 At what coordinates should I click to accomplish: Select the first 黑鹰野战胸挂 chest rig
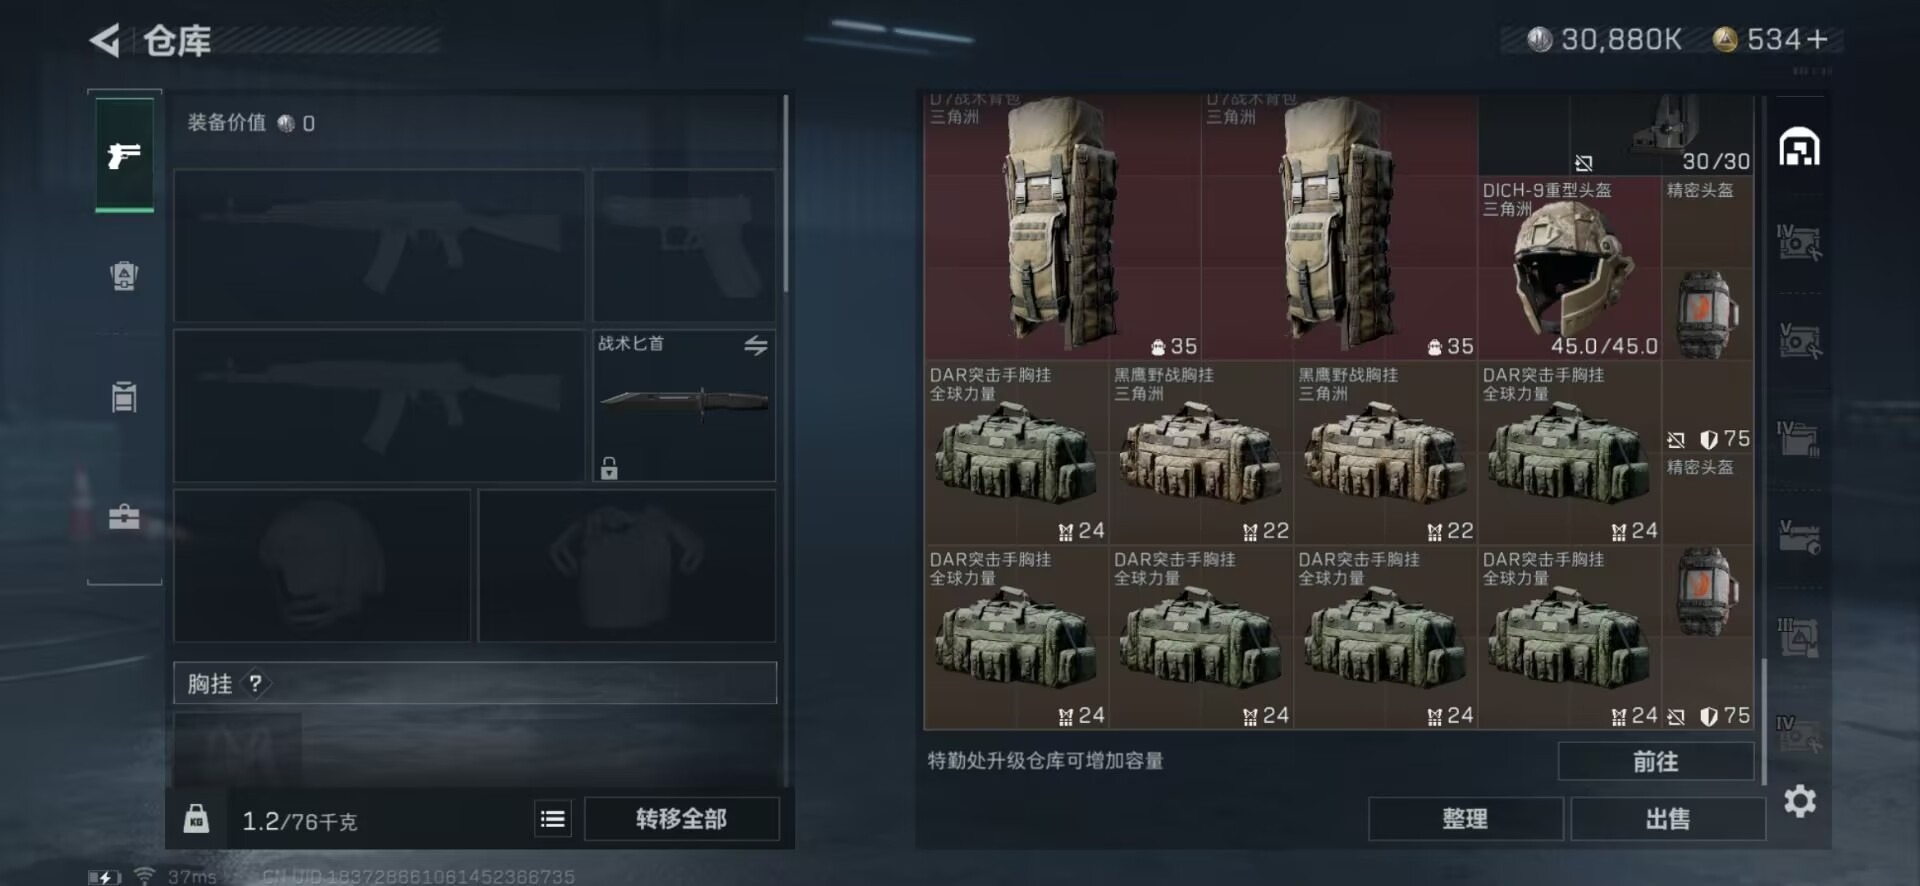(1200, 453)
